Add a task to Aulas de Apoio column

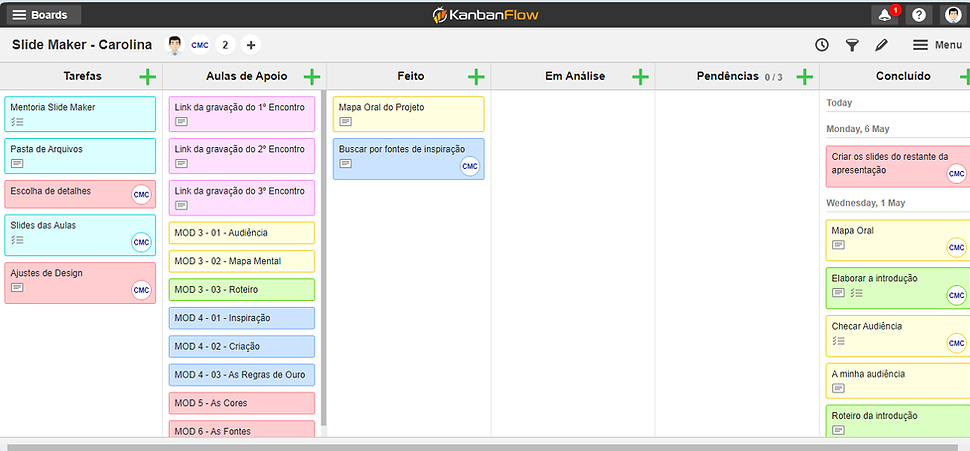point(312,77)
